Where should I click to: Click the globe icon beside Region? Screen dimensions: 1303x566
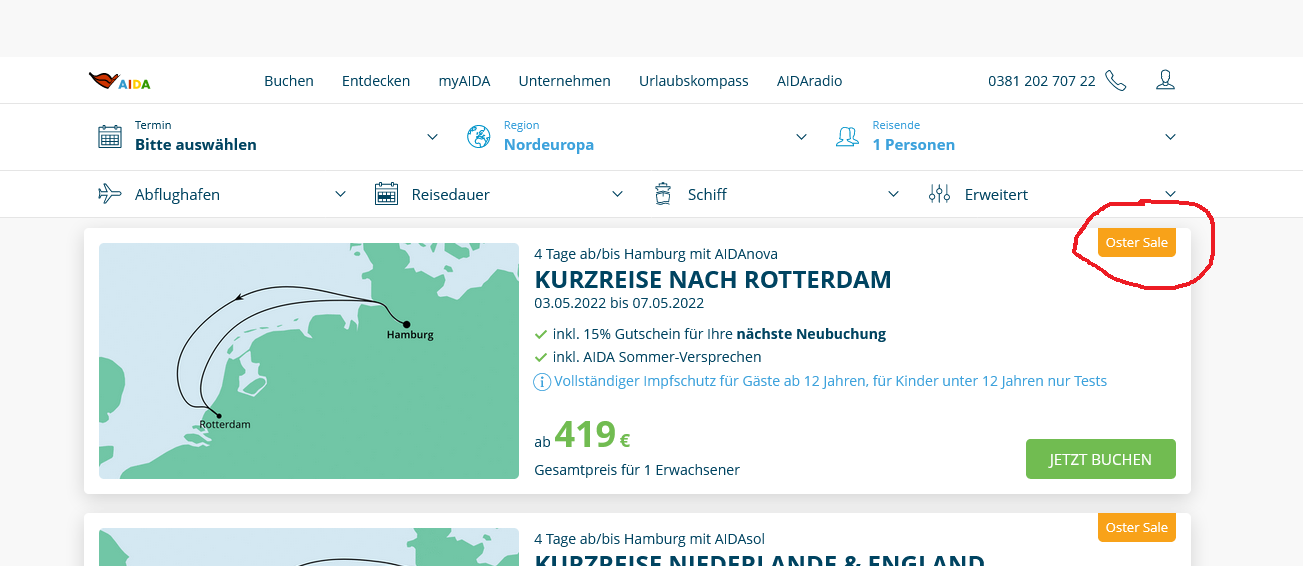coord(479,136)
